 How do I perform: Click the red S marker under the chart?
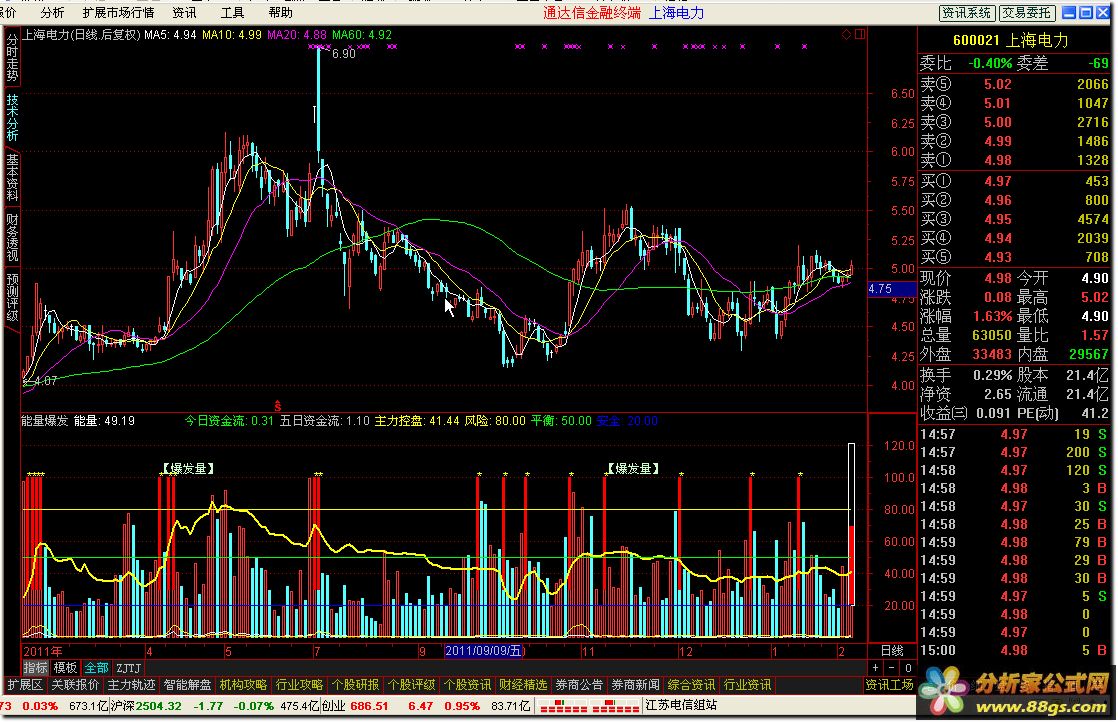(277, 406)
